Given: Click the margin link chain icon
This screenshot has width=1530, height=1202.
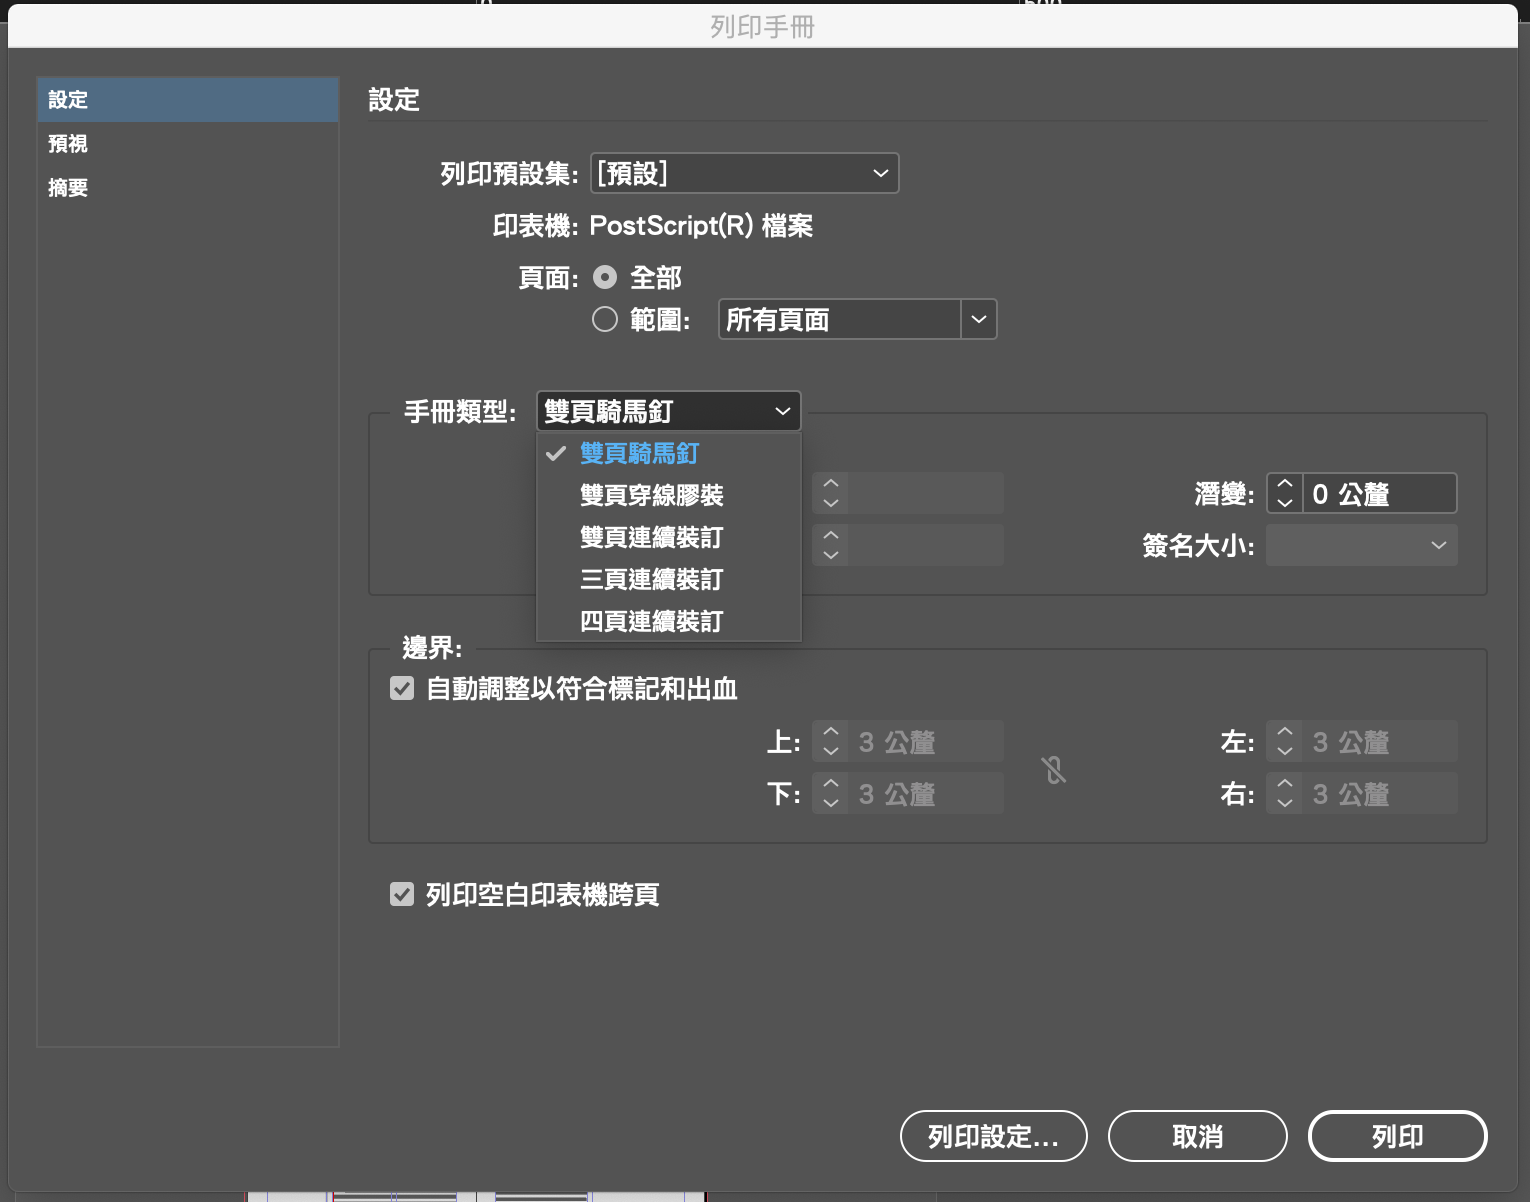Looking at the screenshot, I should coord(1054,769).
